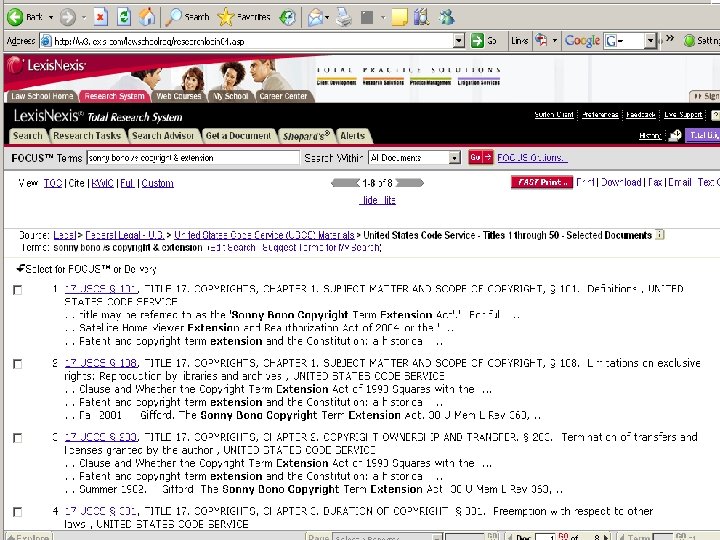Click in the FOCUS Terms input field

[193, 158]
